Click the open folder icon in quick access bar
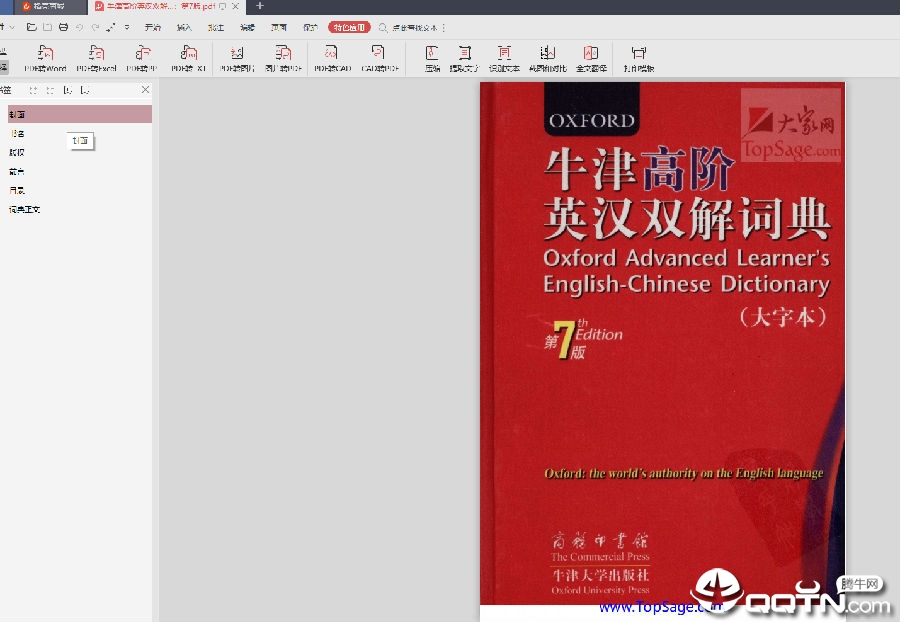Image resolution: width=900 pixels, height=622 pixels. pyautogui.click(x=32, y=27)
